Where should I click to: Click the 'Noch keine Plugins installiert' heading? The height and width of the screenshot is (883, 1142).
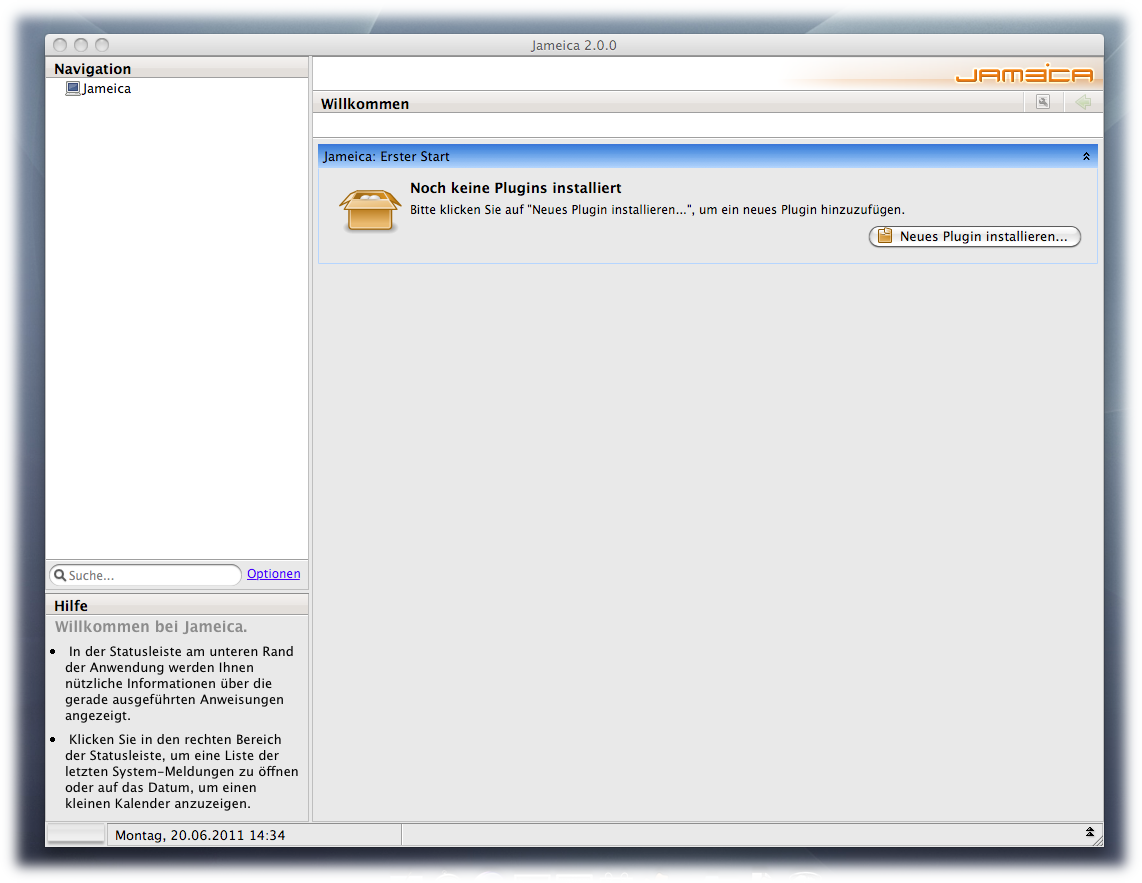(516, 188)
